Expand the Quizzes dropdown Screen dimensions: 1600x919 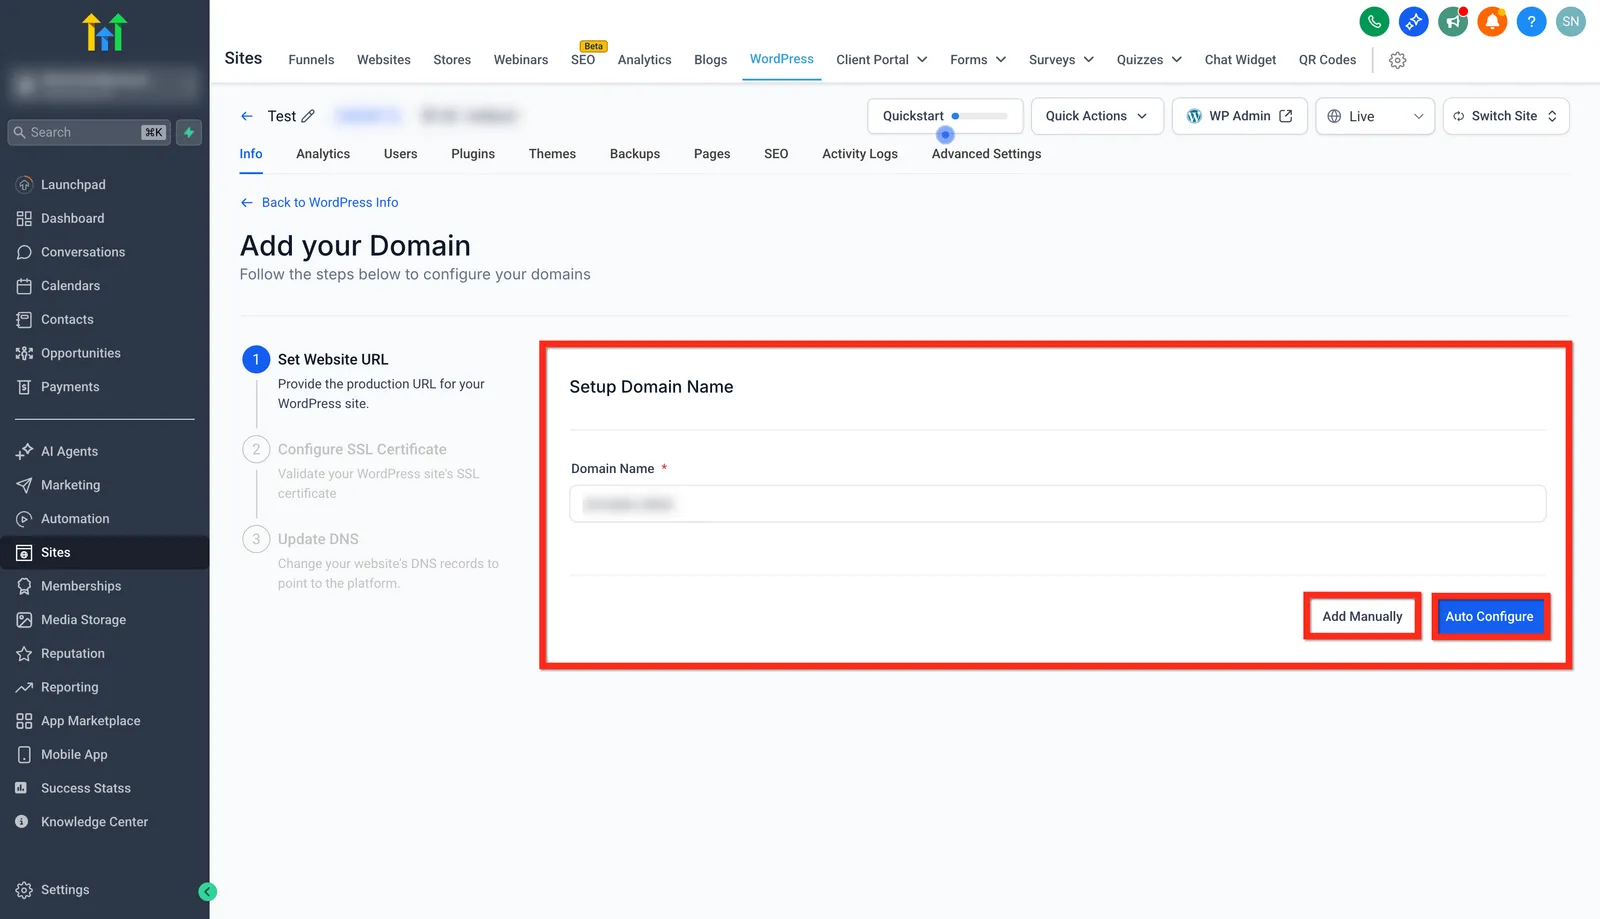tap(1149, 60)
